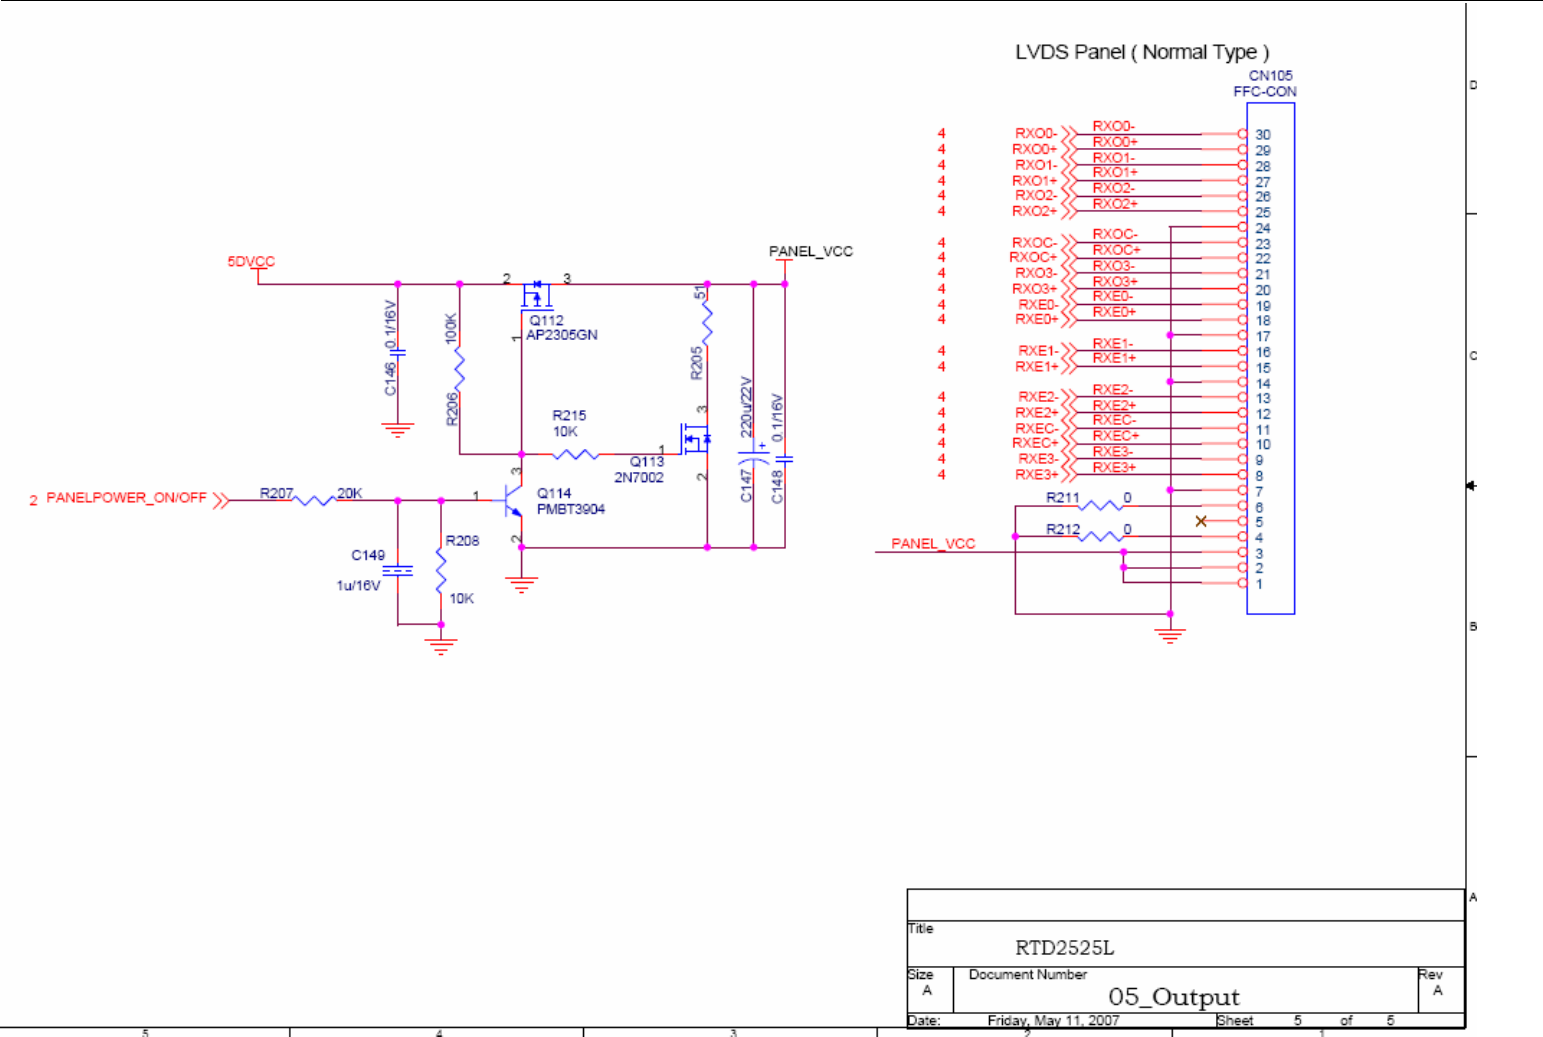Select the C146 capacitor symbol
This screenshot has width=1543, height=1037.
(x=398, y=352)
